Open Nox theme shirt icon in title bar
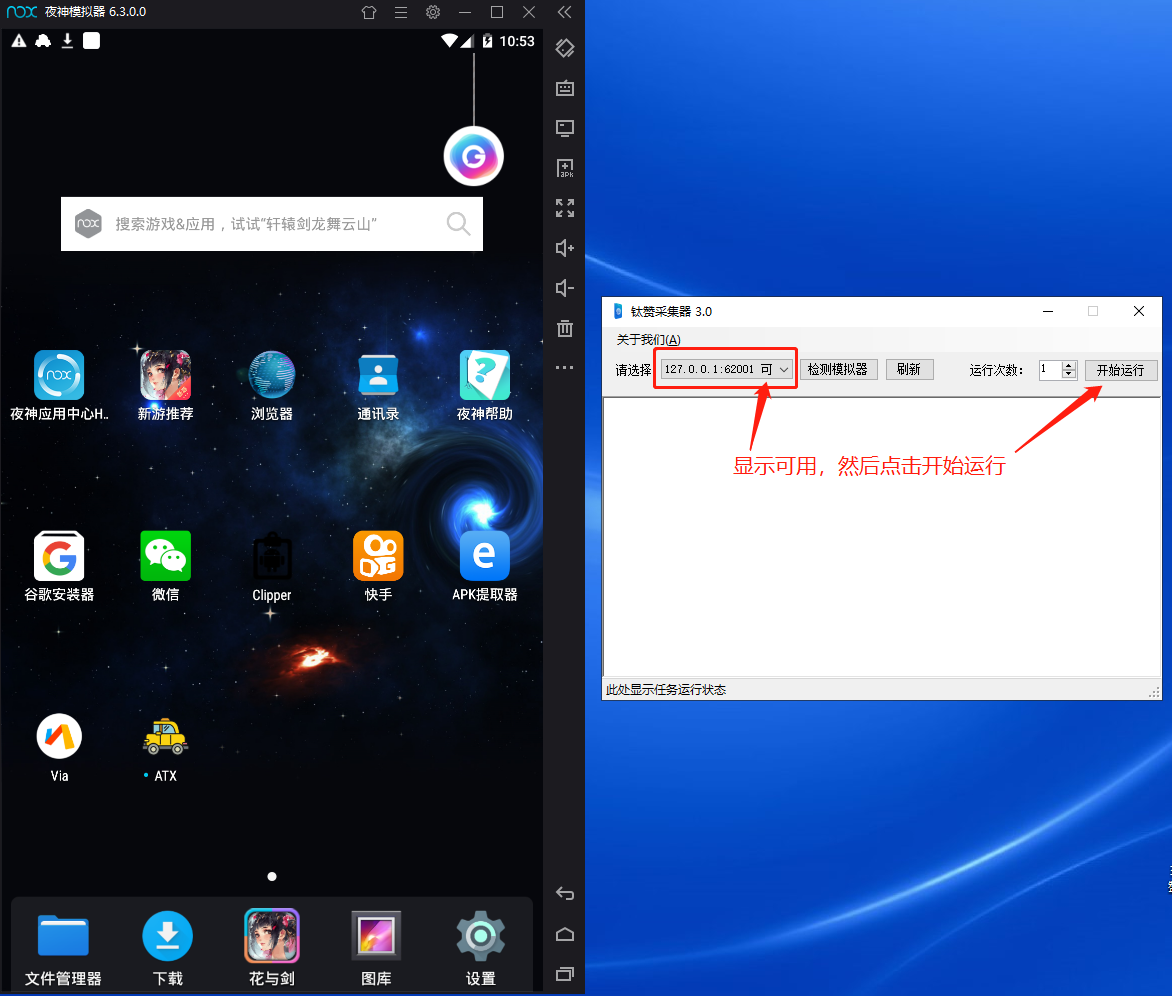 click(368, 12)
